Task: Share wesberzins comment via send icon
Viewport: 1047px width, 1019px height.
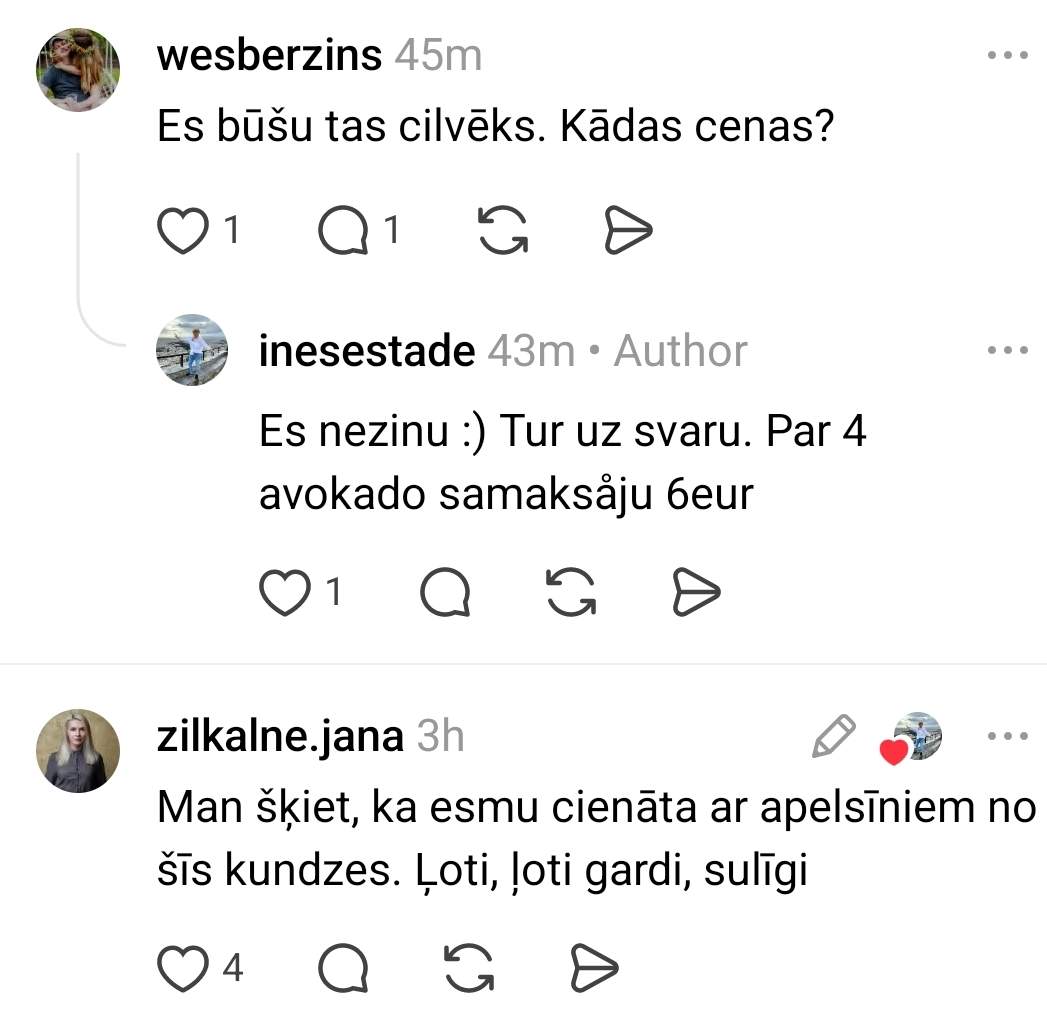Action: coord(629,232)
